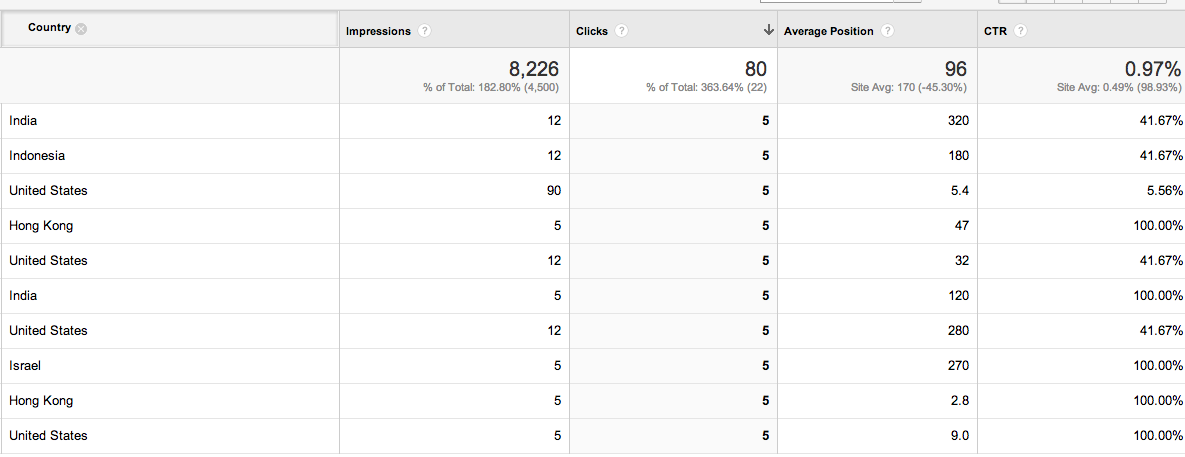The image size is (1185, 457).
Task: Open the help tooltip icon for Impressions
Action: coord(425,31)
